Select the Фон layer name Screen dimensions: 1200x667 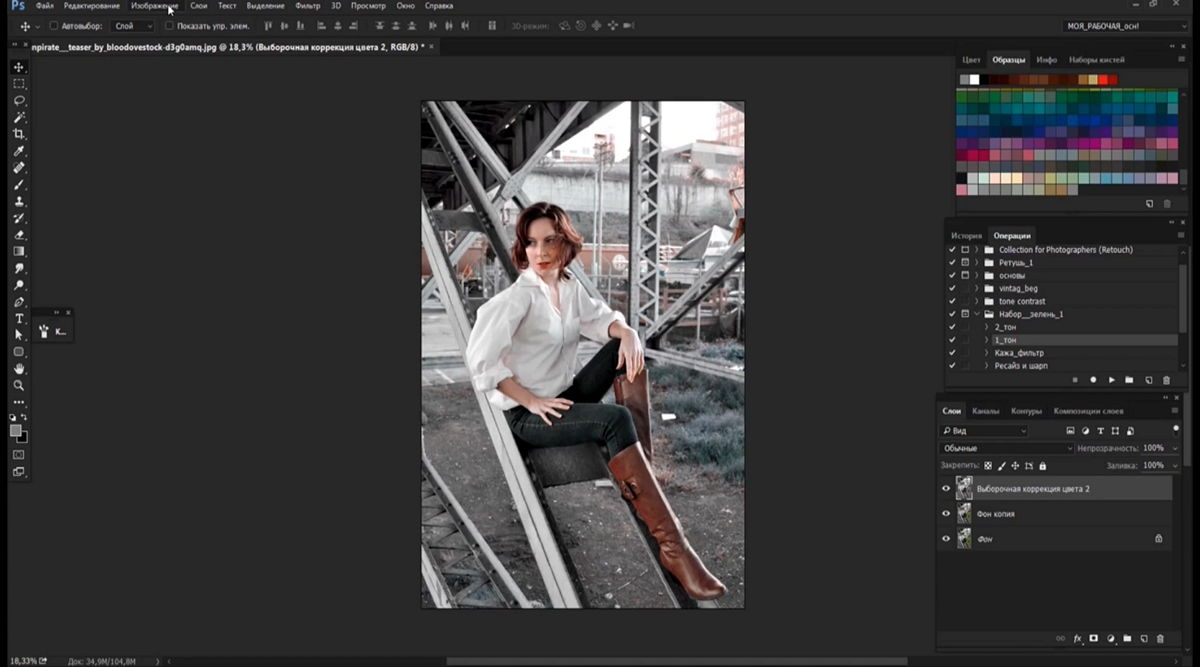tap(985, 539)
